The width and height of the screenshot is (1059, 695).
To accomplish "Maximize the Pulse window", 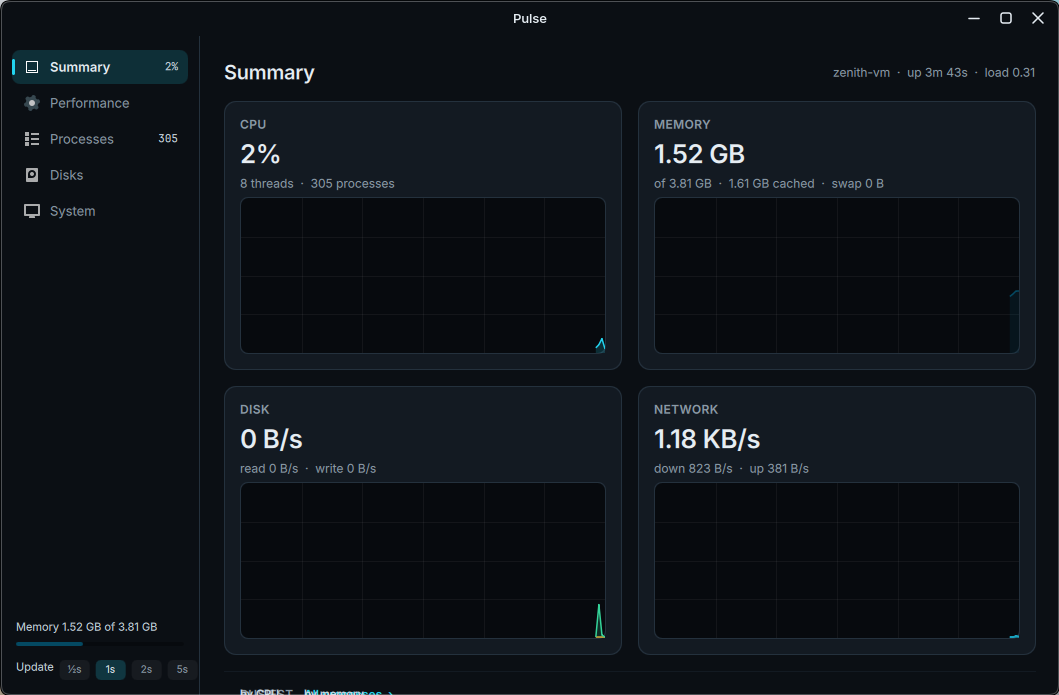I will click(x=1006, y=18).
